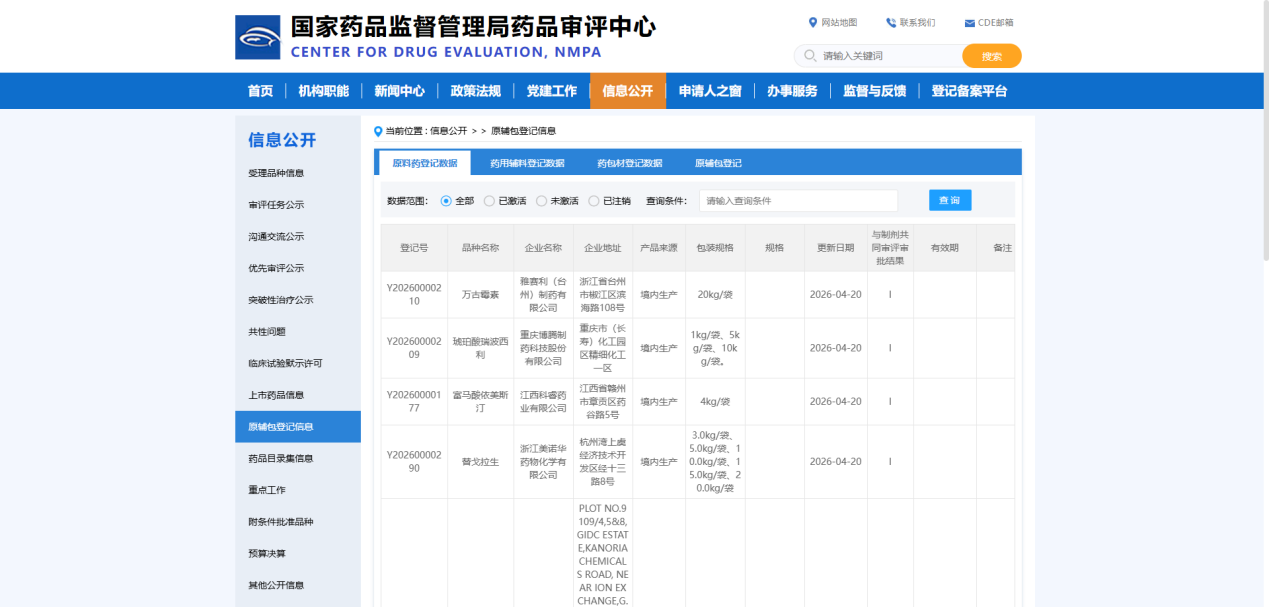Click the 琥珀酸瑞波西利 table cell
The image size is (1269, 607).
pyautogui.click(x=480, y=348)
